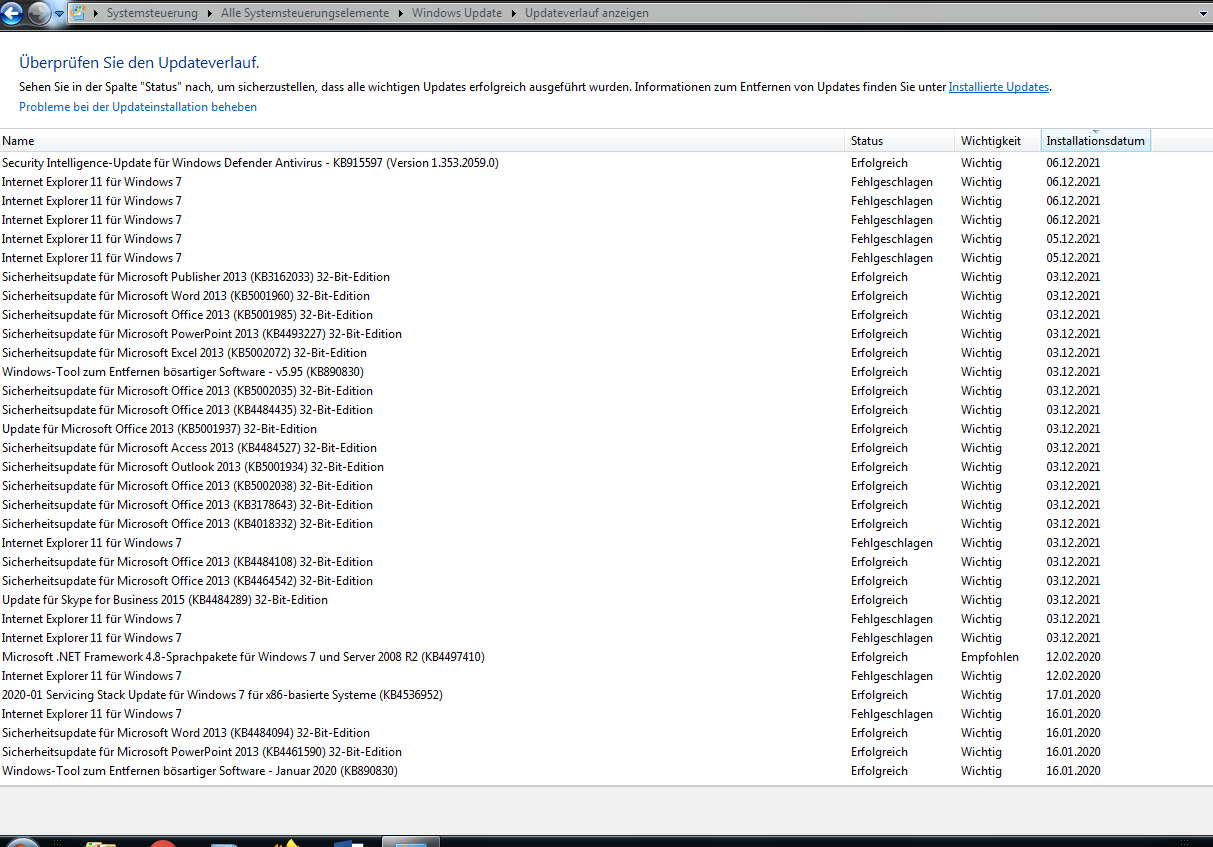This screenshot has width=1213, height=847.
Task: Sort list by the Status column header
Action: [901, 141]
